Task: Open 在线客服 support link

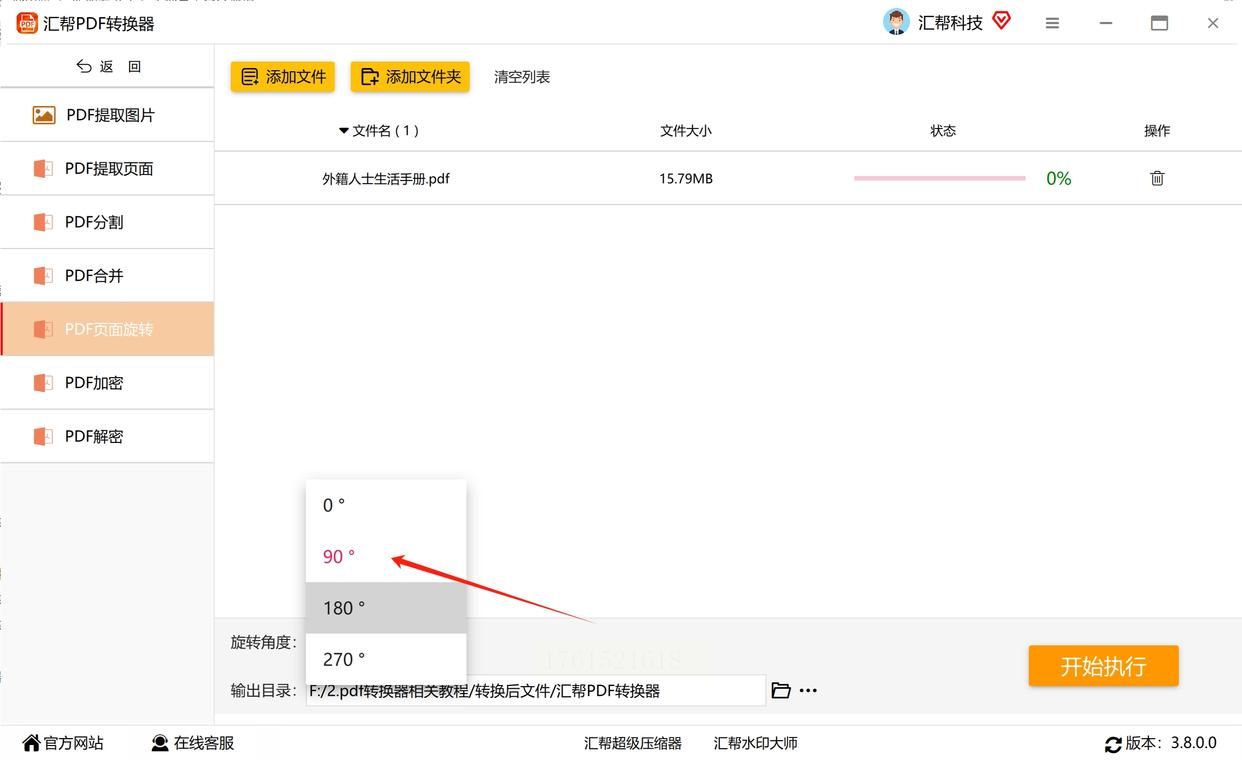Action: (192, 743)
